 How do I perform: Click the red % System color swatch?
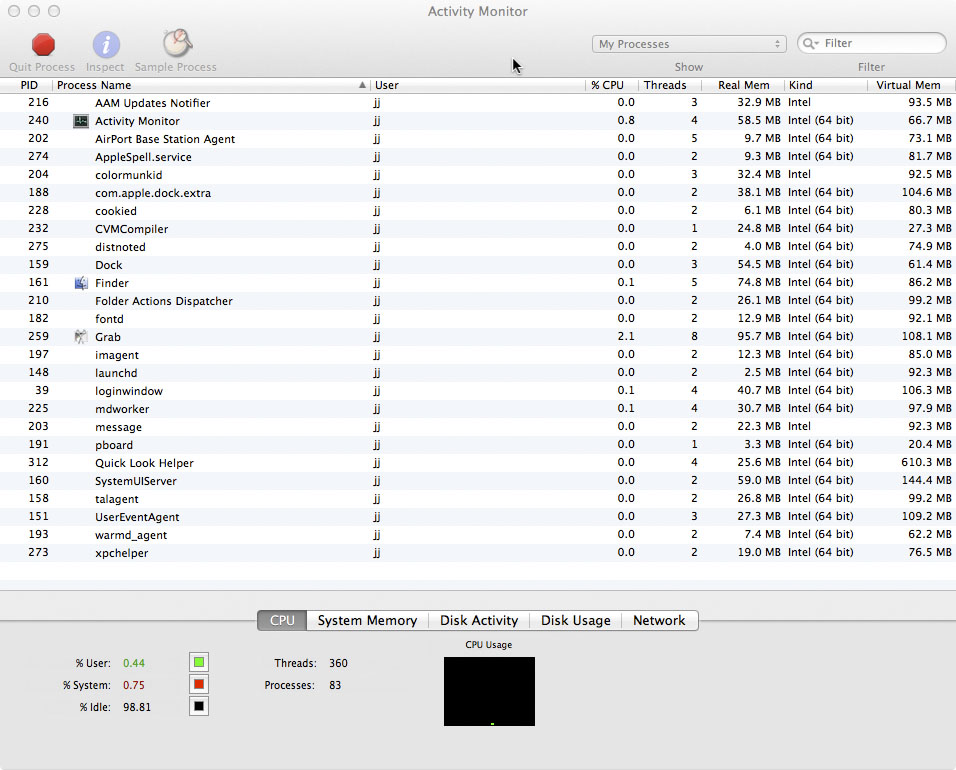tap(199, 685)
